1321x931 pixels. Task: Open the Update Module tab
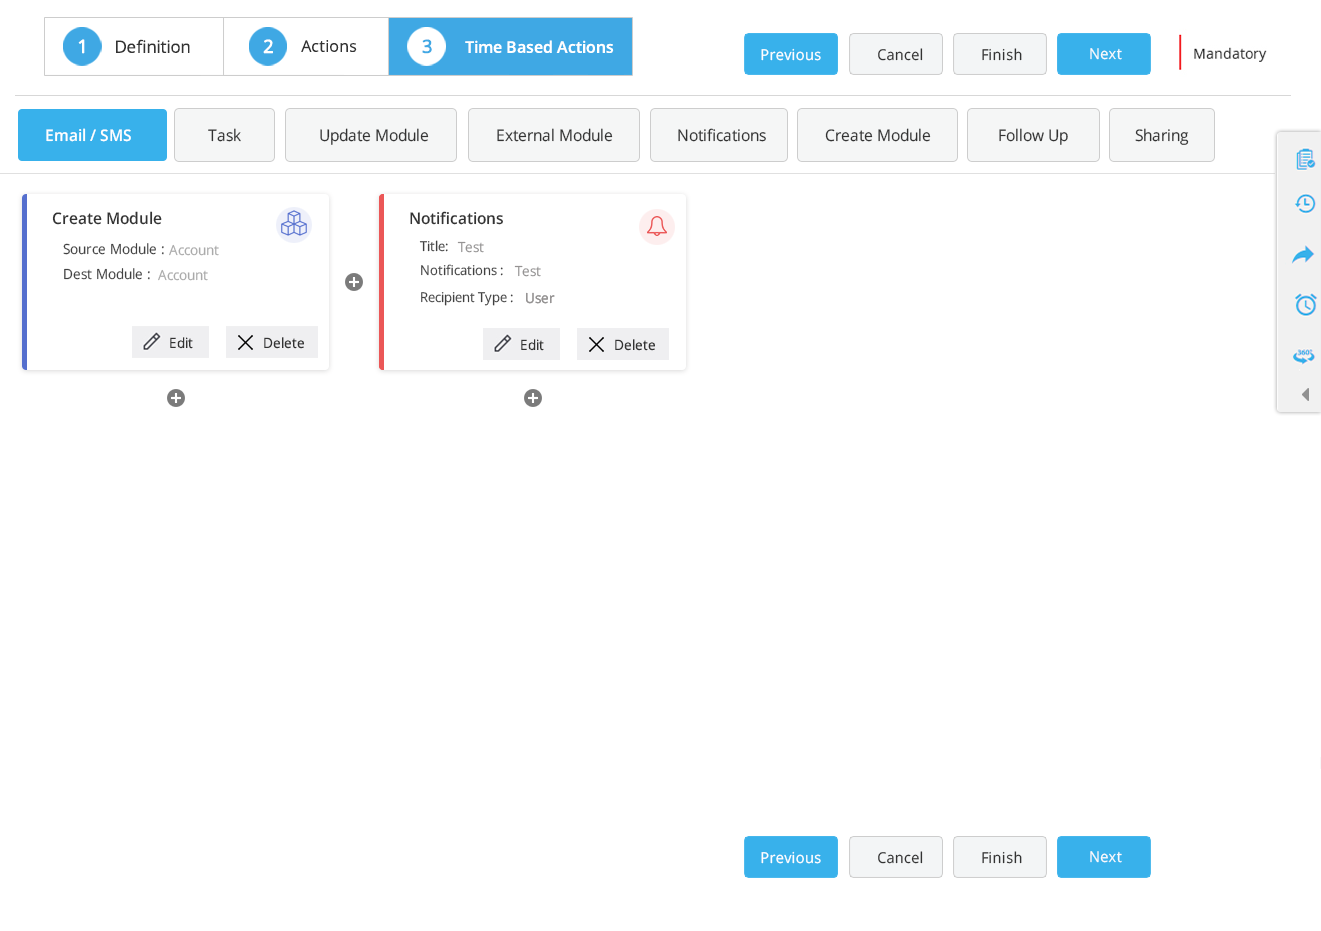(x=370, y=134)
